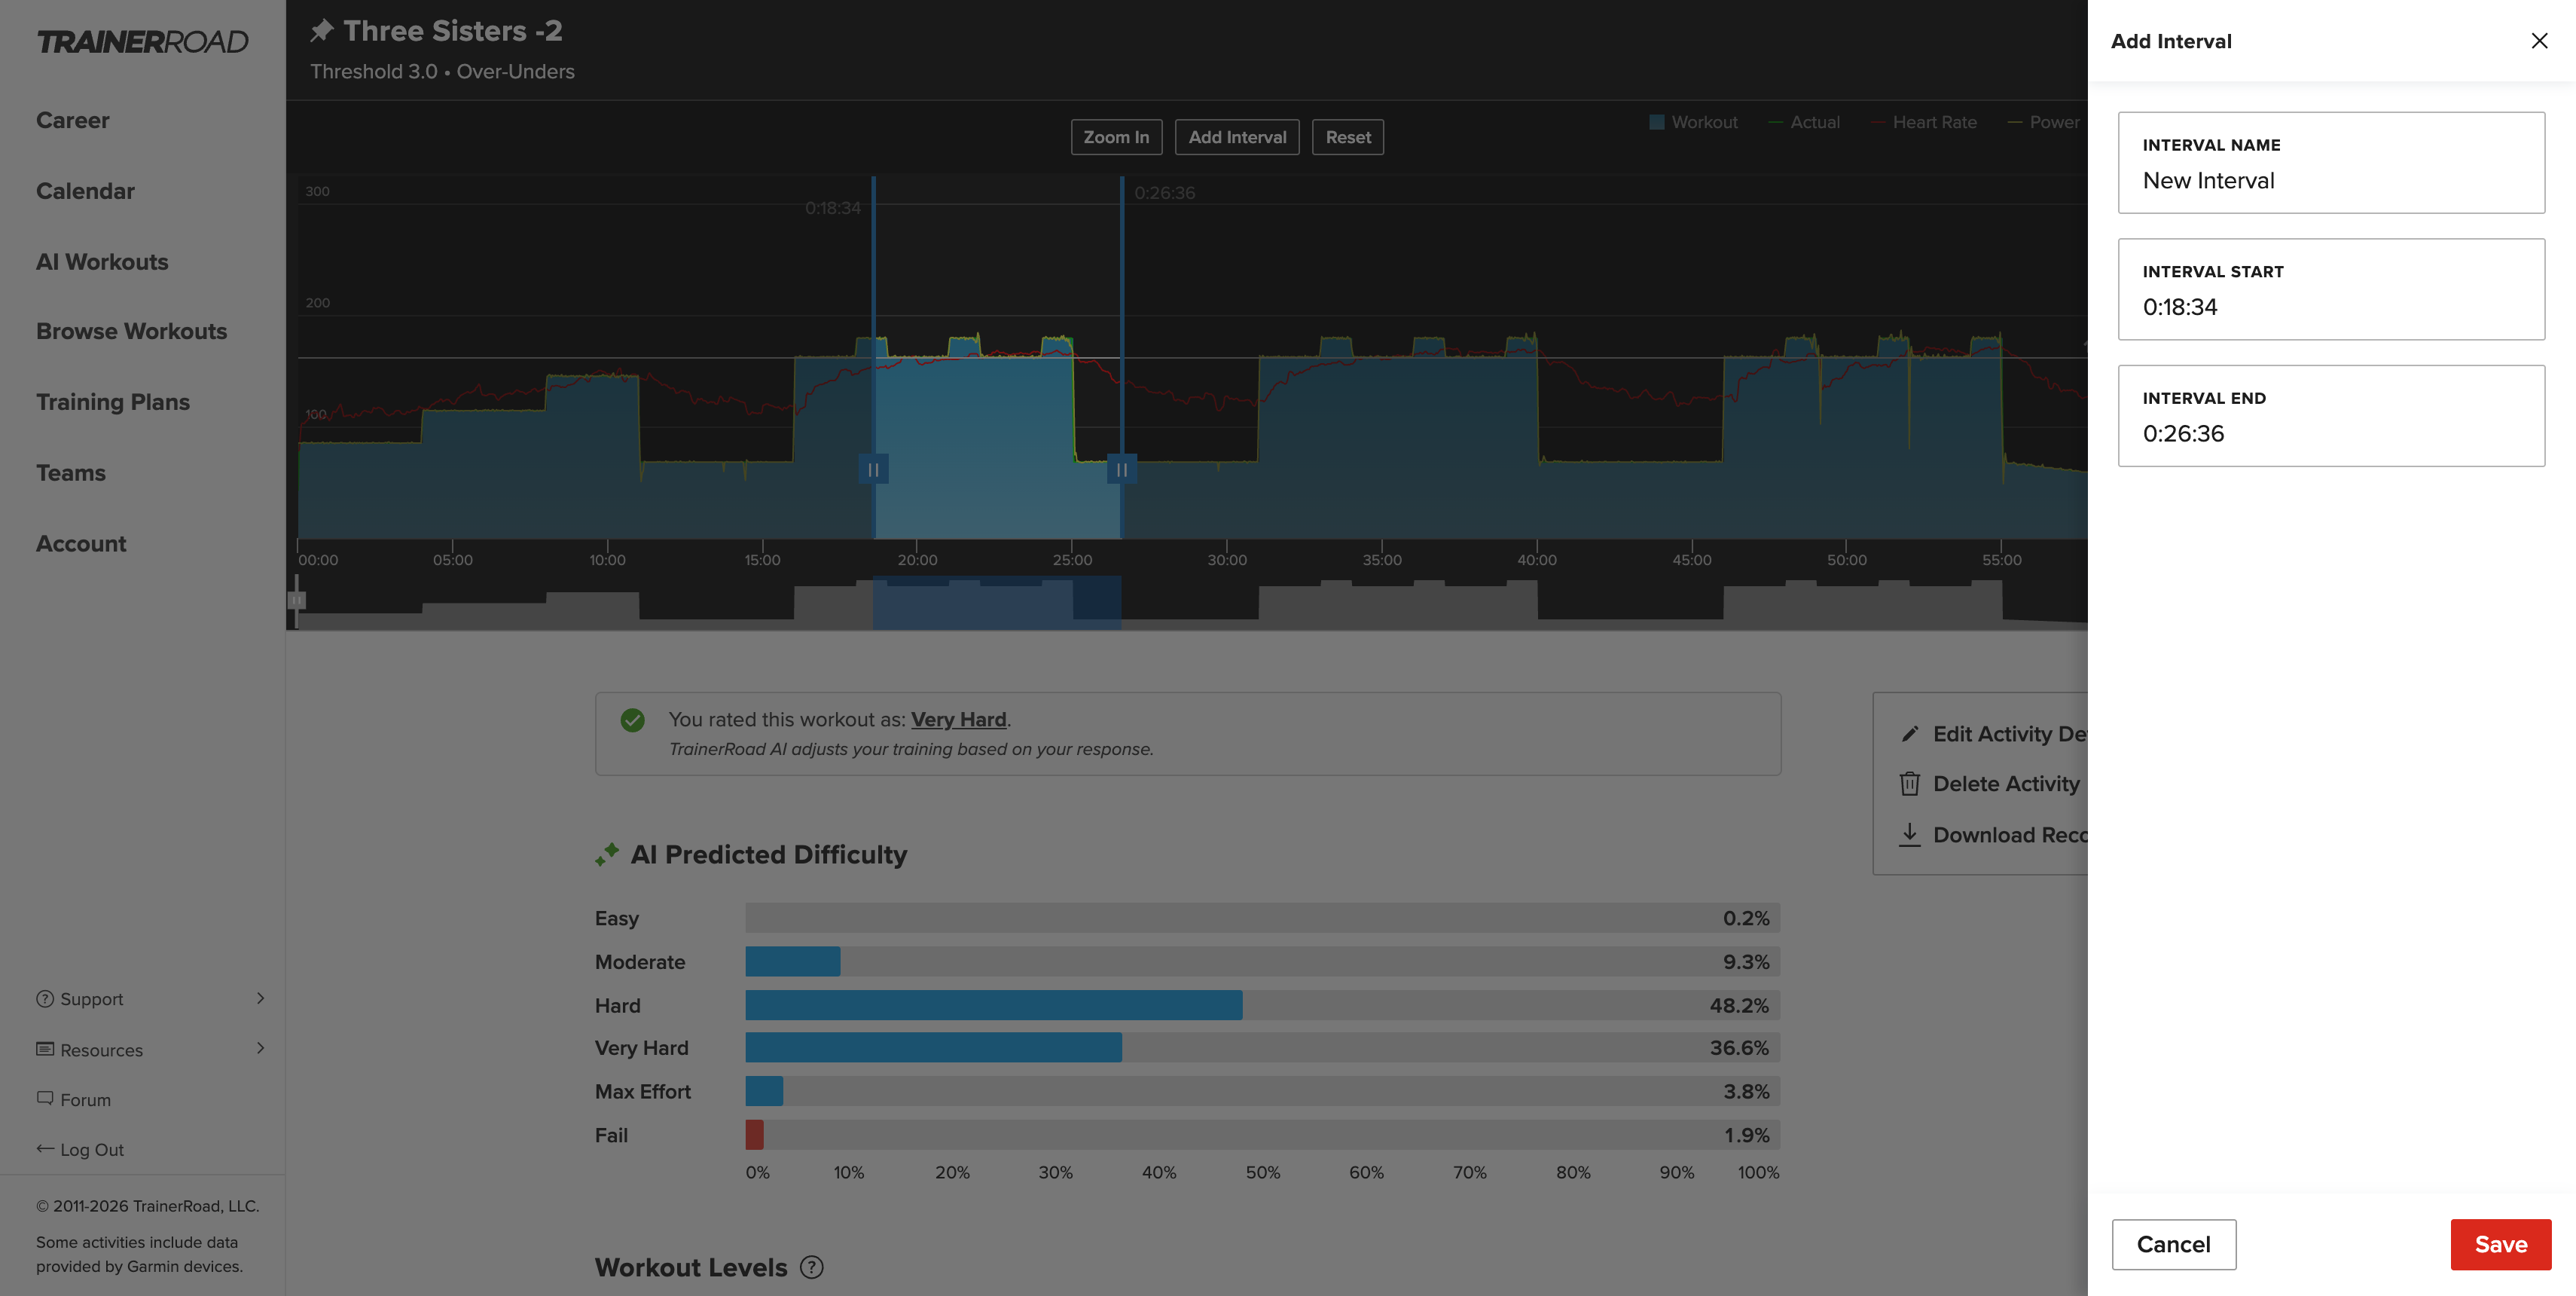Click the Edit Activity pencil icon

(x=1910, y=734)
